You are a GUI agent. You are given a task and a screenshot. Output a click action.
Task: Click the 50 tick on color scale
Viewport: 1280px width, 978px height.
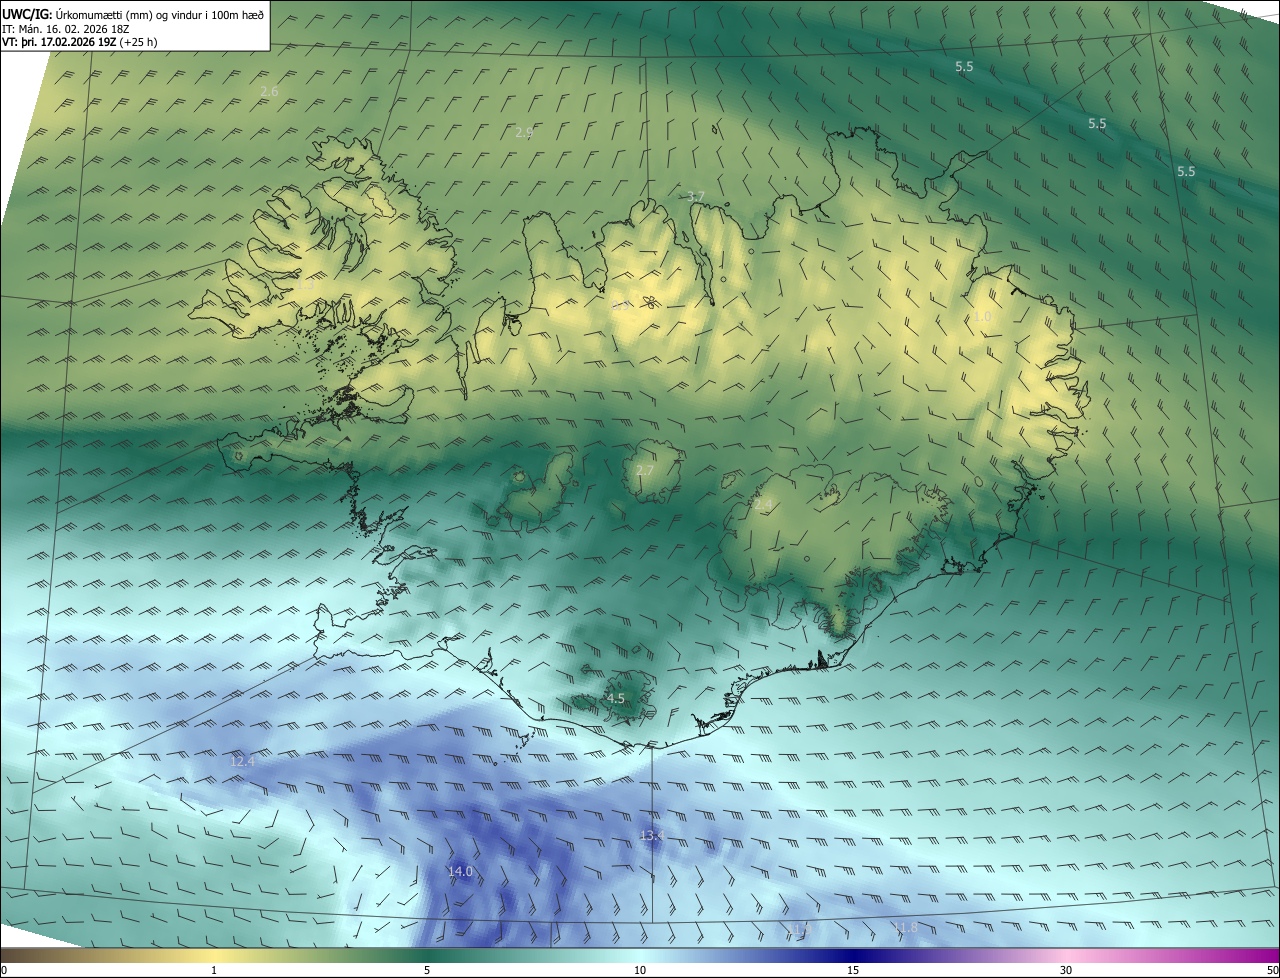(x=1271, y=970)
